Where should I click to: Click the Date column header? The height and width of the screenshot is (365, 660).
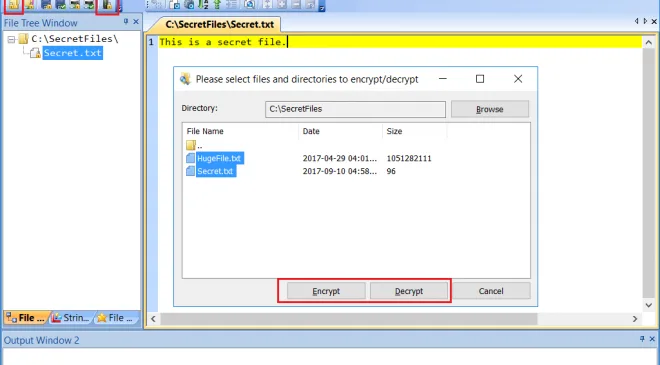tap(341, 131)
